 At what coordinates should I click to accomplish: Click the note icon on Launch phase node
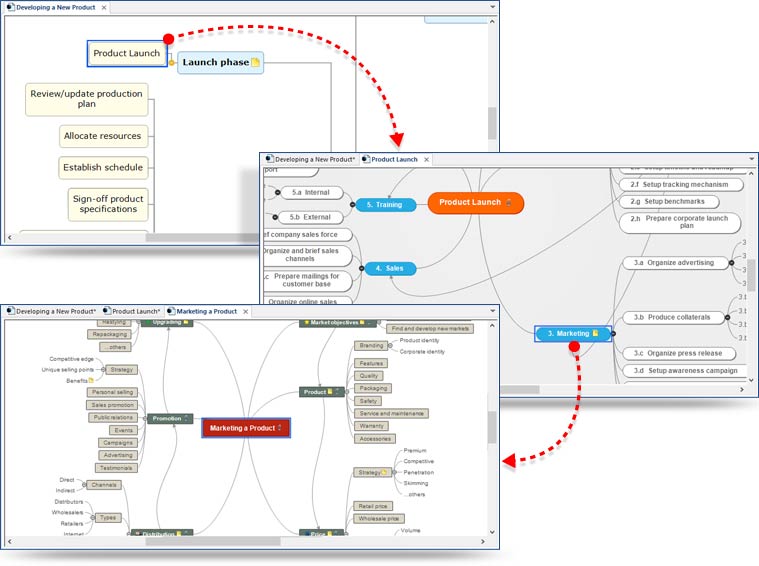[256, 62]
